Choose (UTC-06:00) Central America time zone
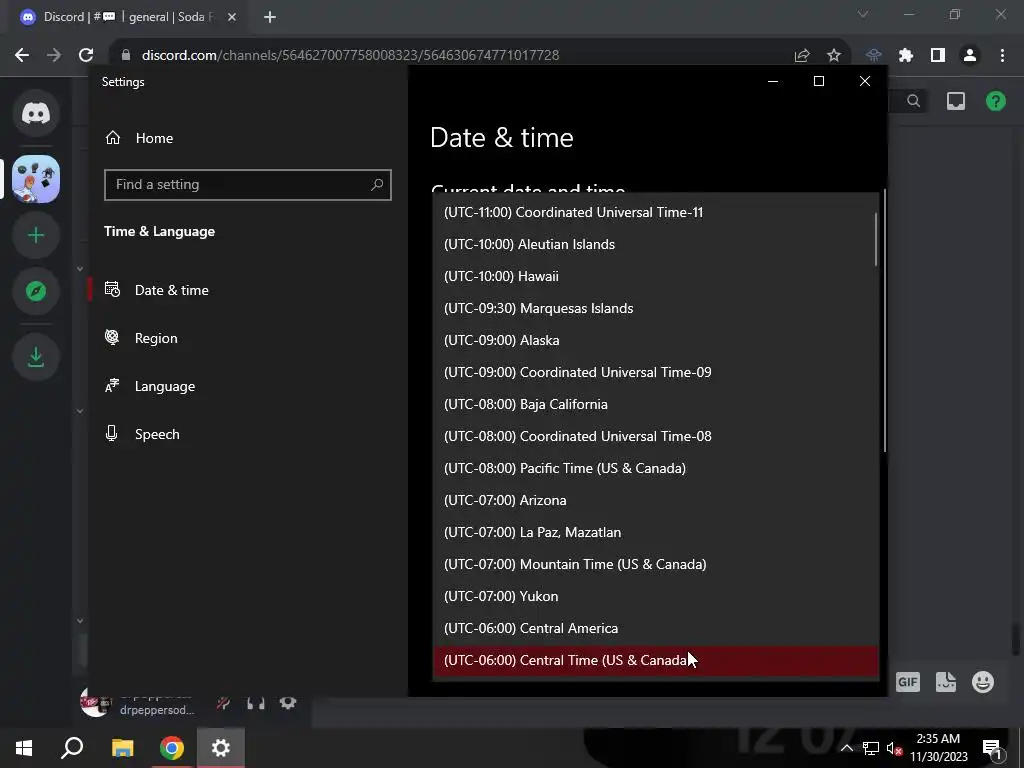Screen dimensions: 1024x768 (x=656, y=628)
